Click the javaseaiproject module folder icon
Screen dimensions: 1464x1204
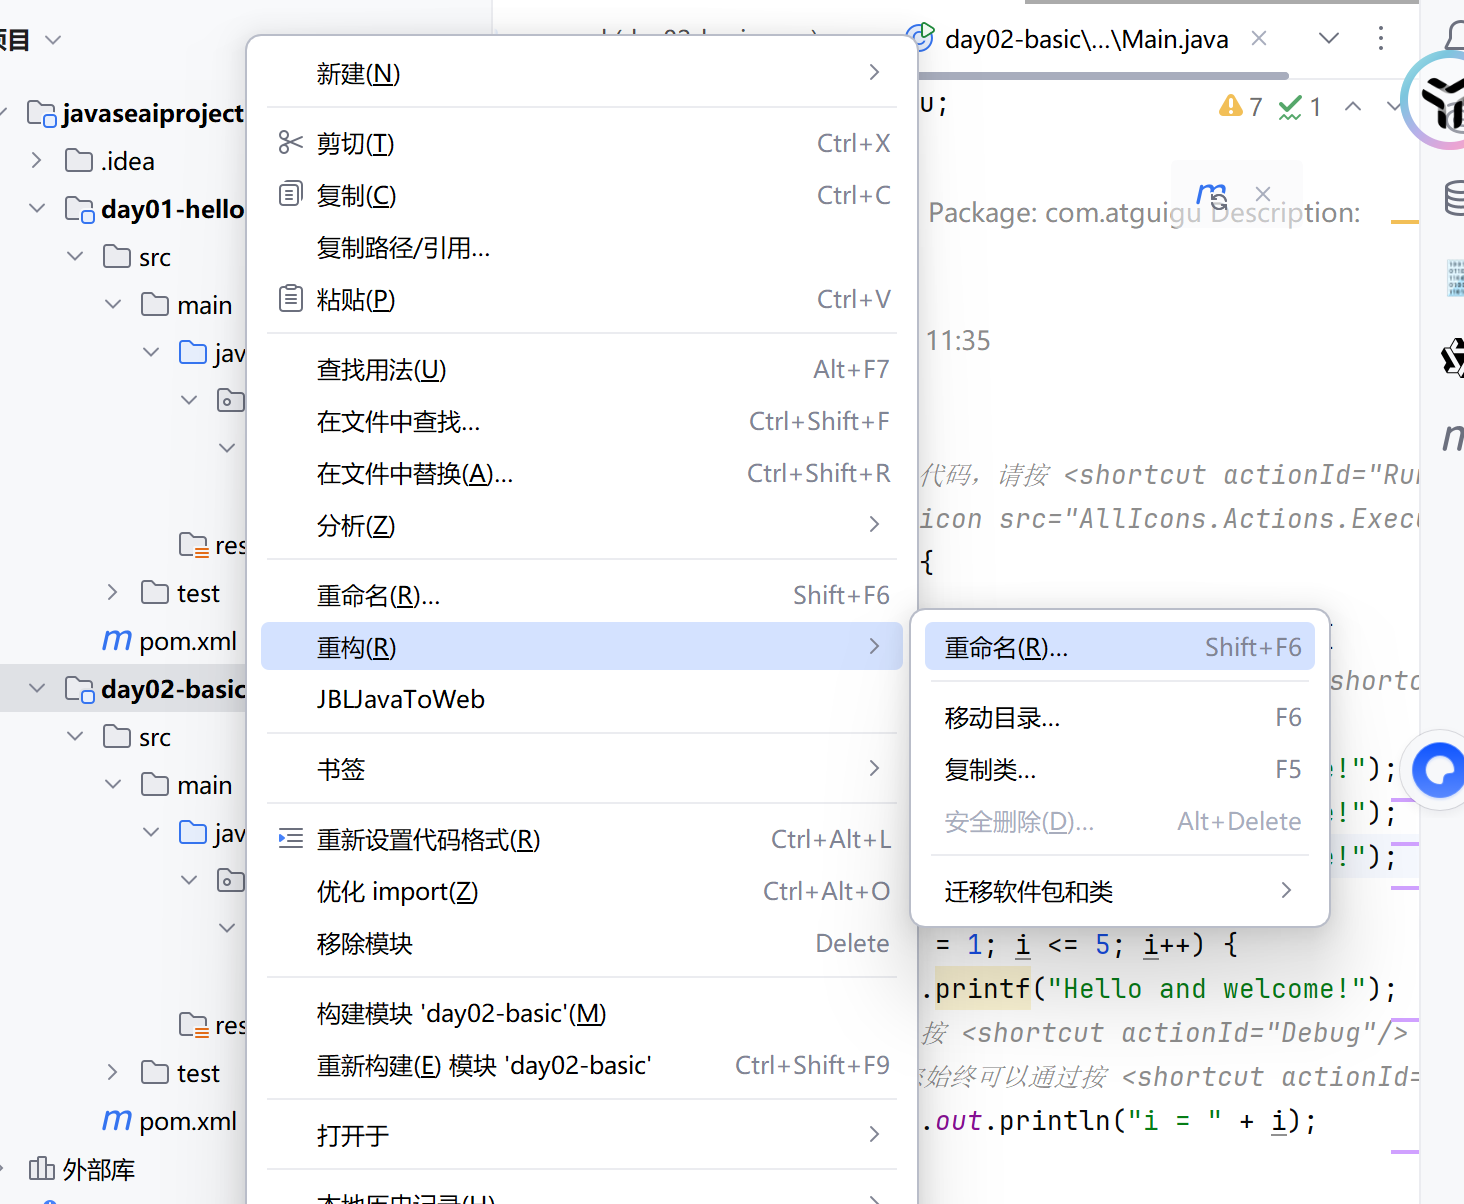coord(41,113)
